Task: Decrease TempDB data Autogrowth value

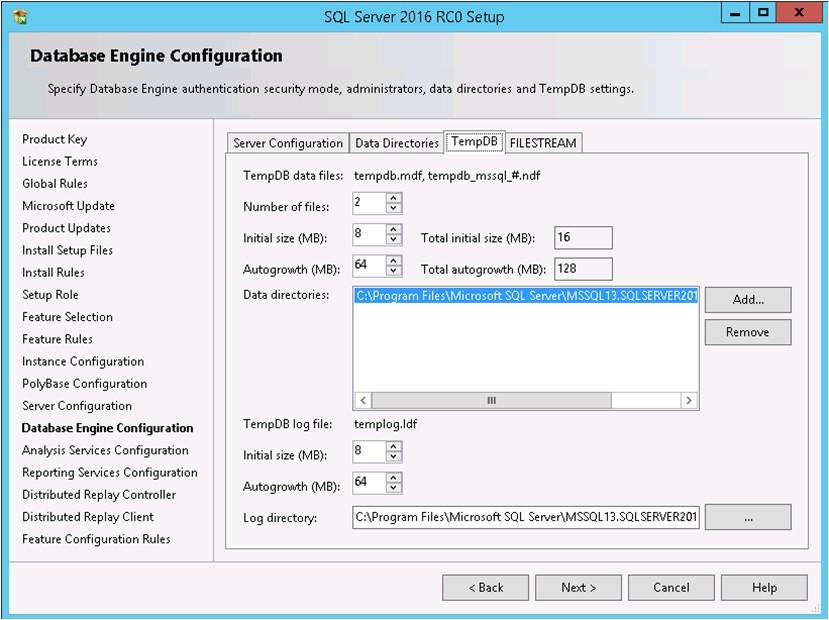Action: point(393,271)
